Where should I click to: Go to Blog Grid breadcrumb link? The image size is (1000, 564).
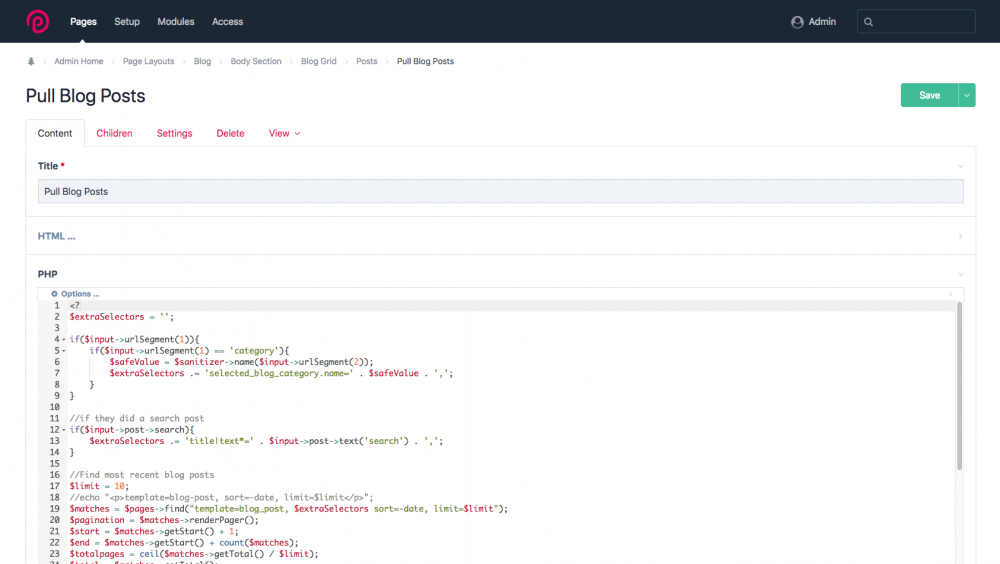pyautogui.click(x=319, y=61)
